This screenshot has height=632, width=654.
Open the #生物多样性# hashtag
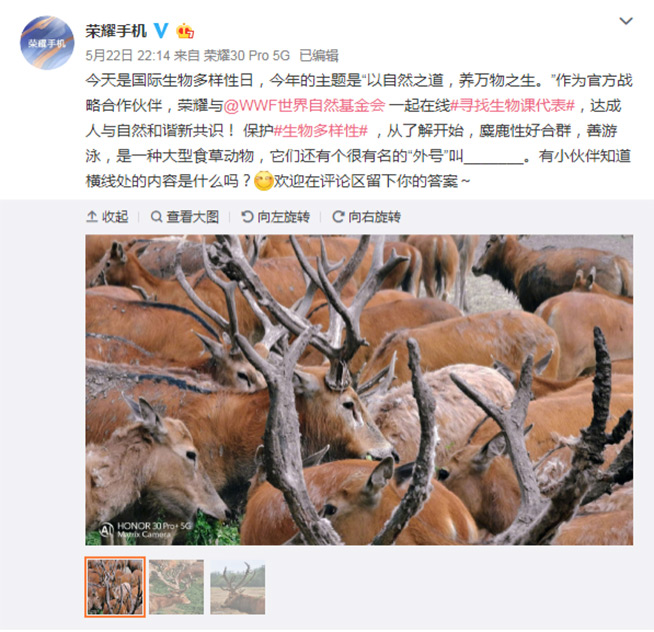[x=320, y=131]
